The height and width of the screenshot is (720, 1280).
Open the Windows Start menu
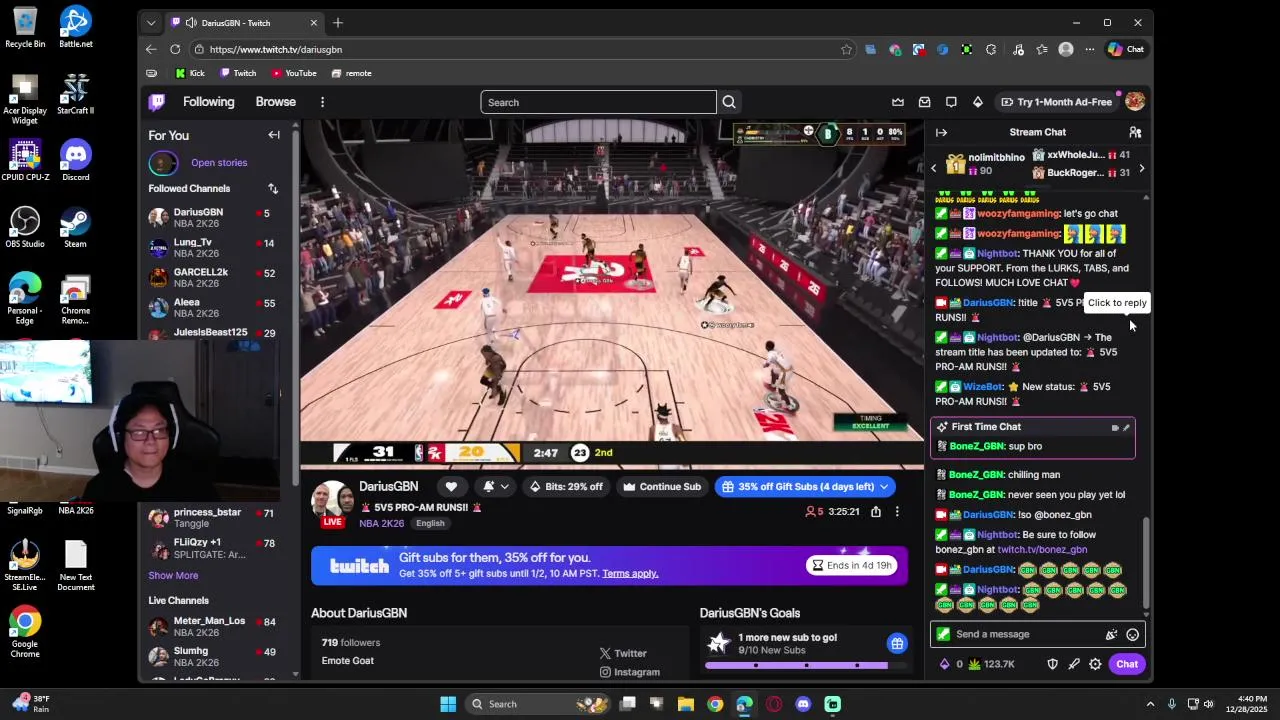pyautogui.click(x=448, y=704)
